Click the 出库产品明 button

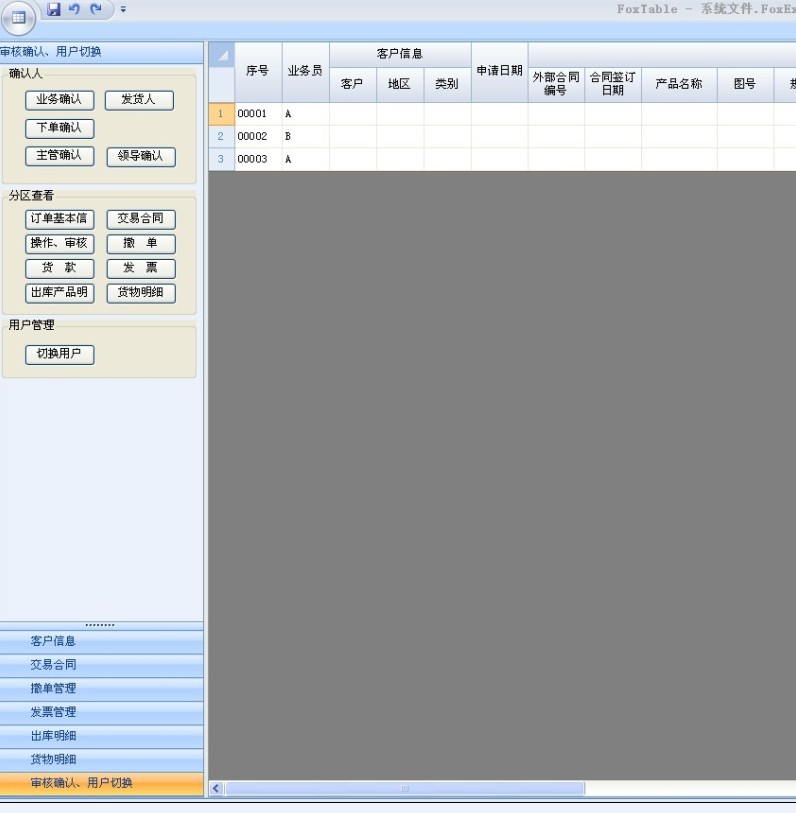(x=60, y=293)
